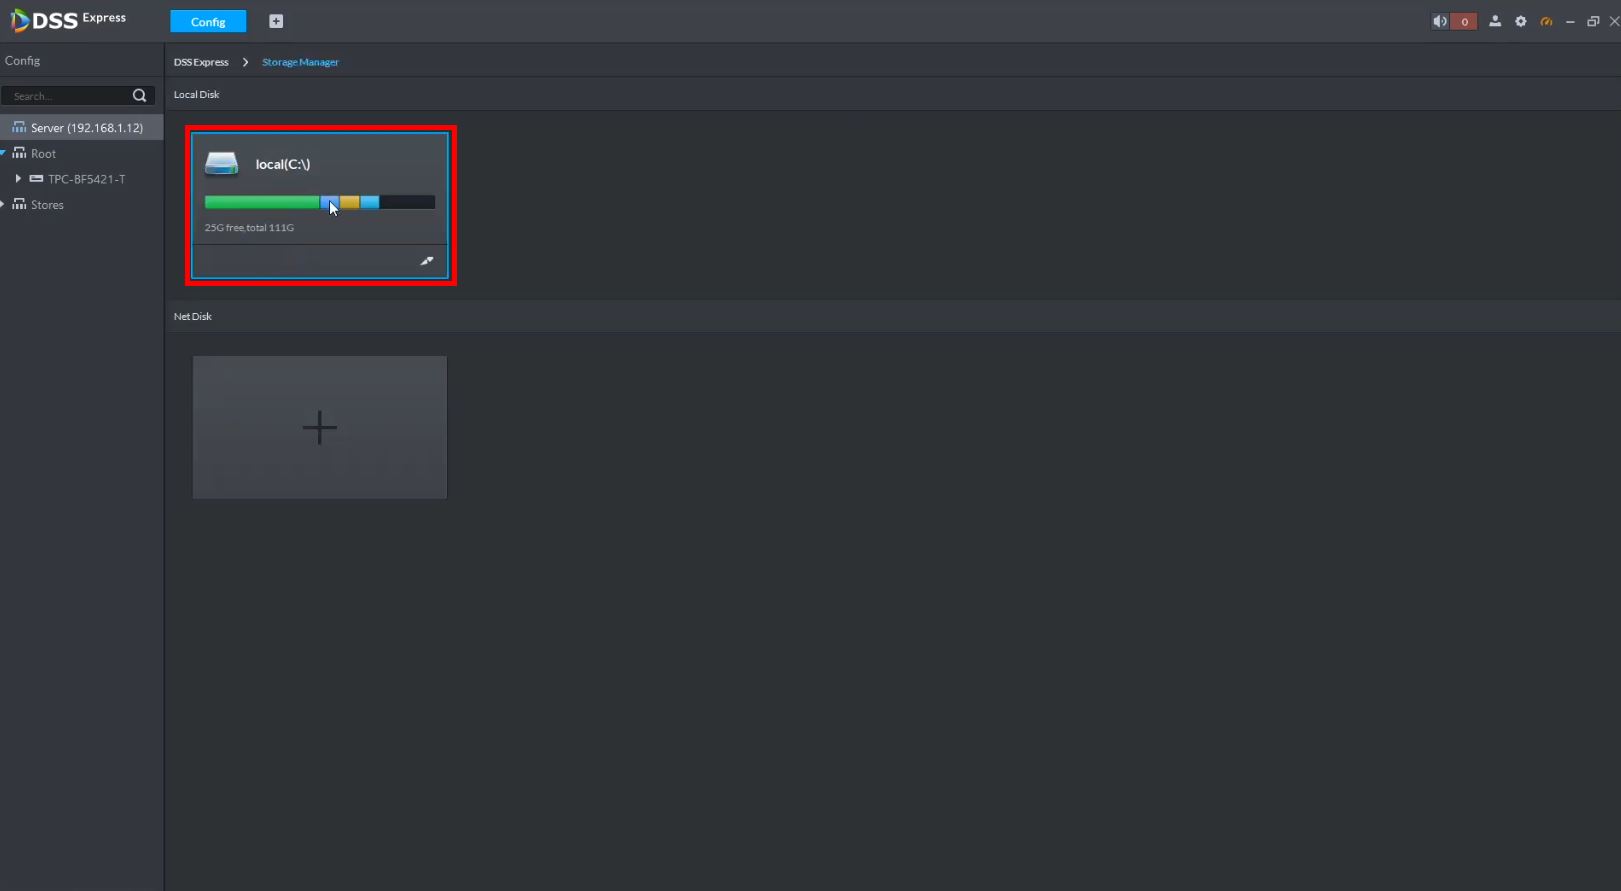Add a net disk with plus tile

click(320, 427)
